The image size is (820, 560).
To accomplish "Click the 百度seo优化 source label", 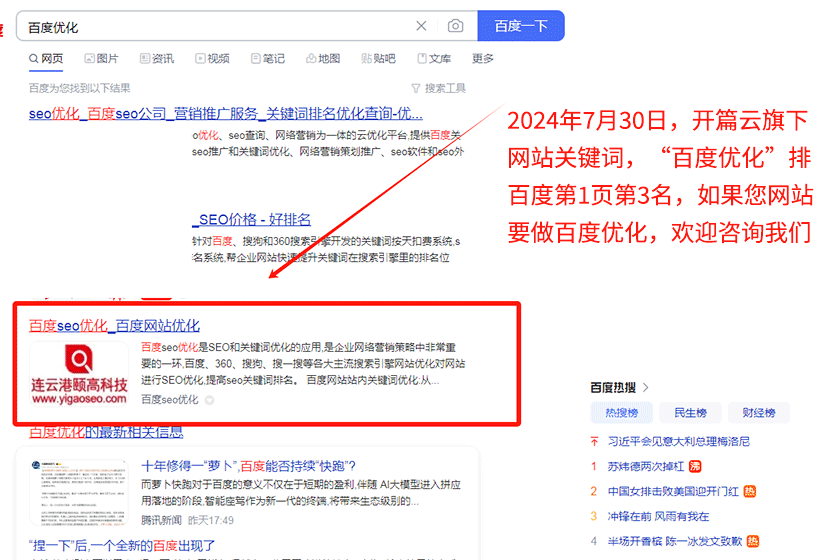I will pyautogui.click(x=170, y=400).
